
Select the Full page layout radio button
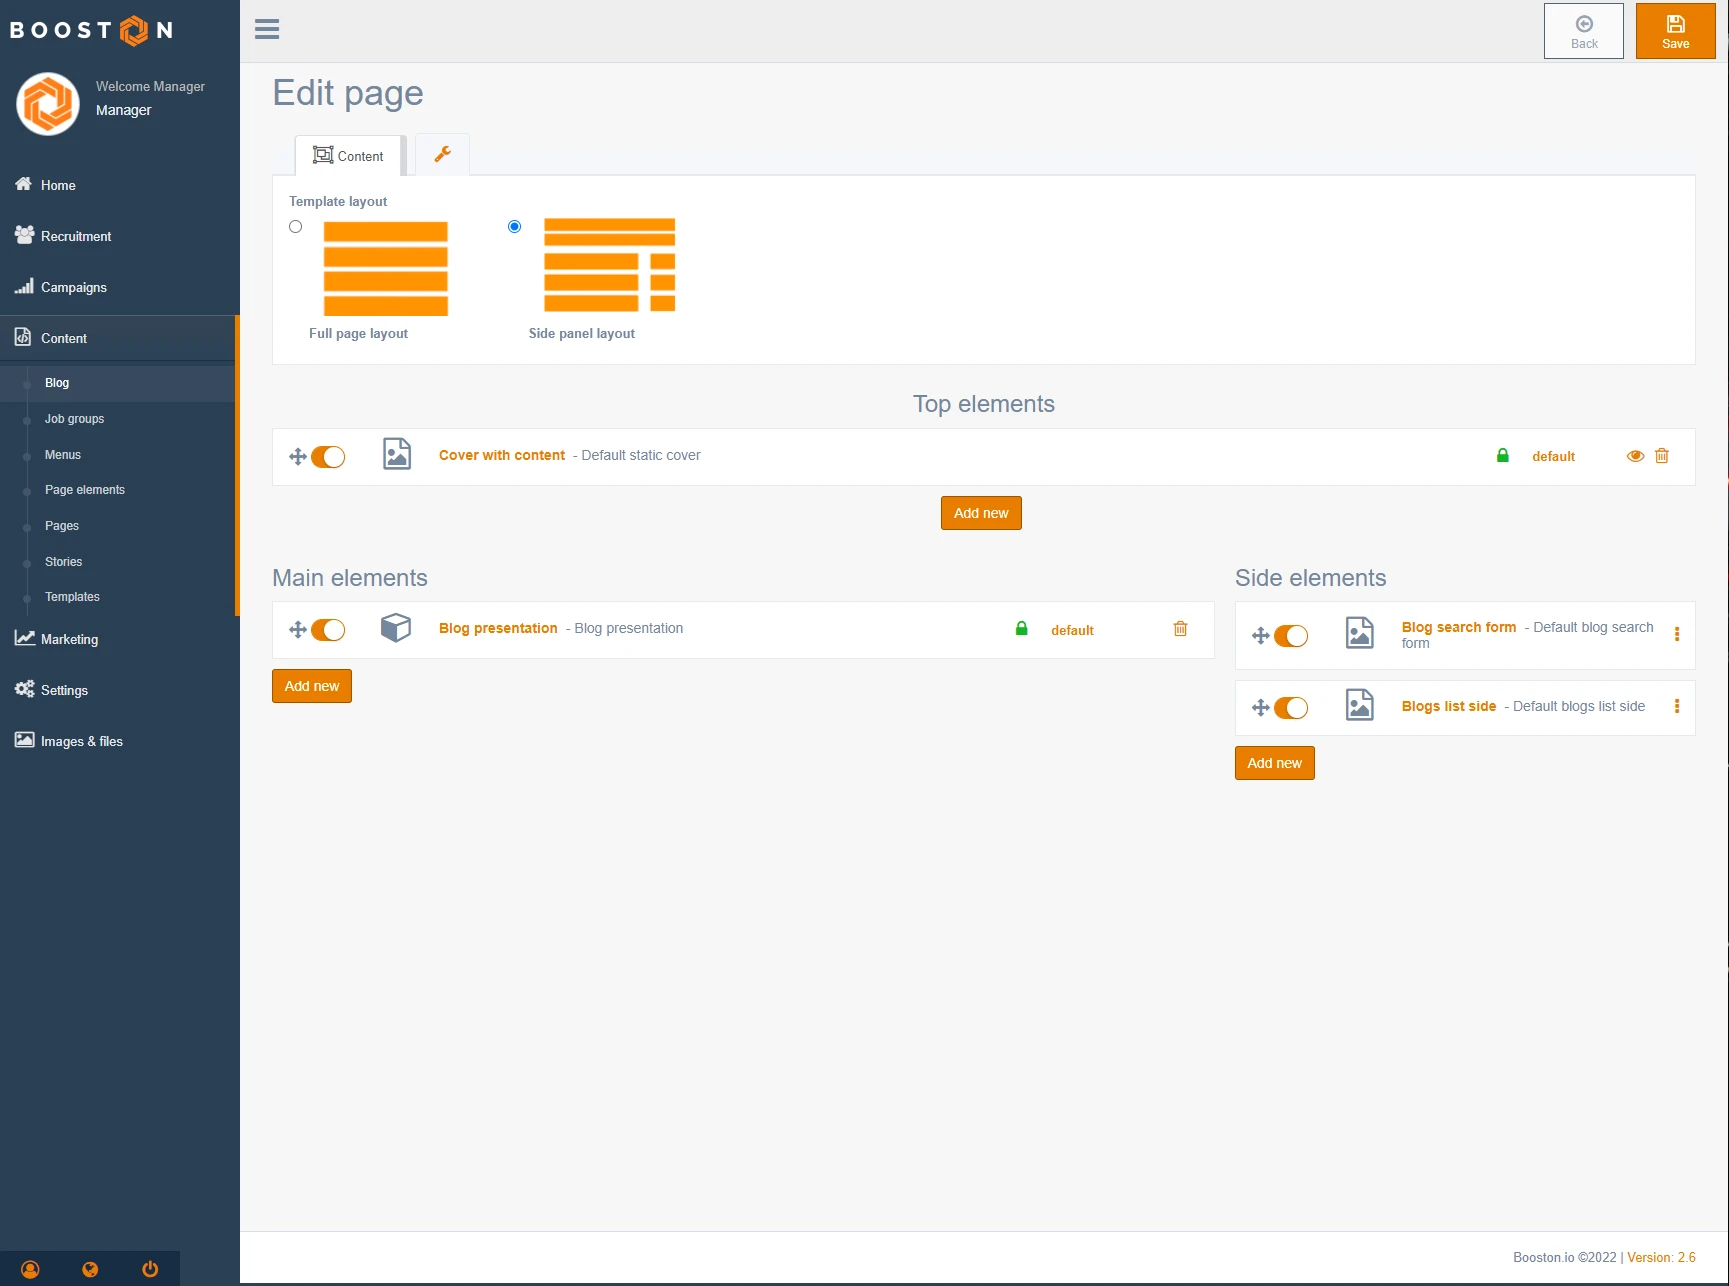pyautogui.click(x=296, y=227)
